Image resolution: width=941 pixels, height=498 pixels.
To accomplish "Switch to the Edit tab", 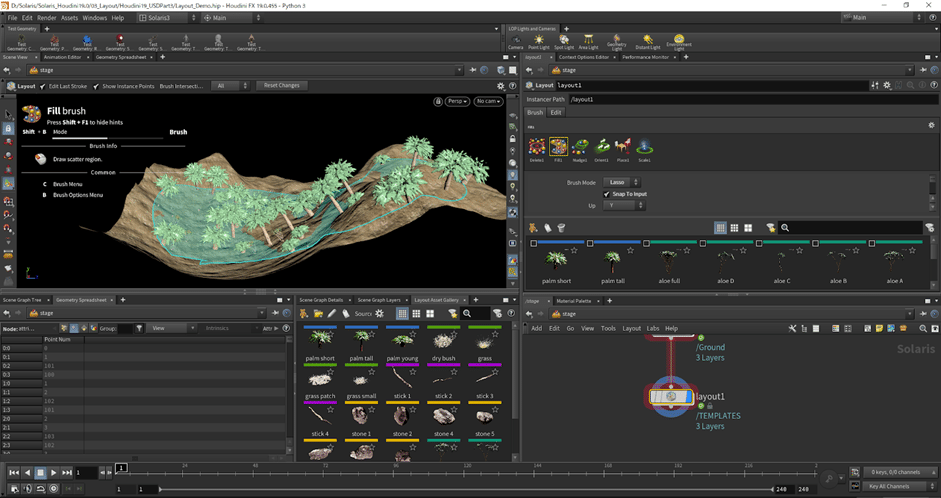I will click(x=556, y=113).
